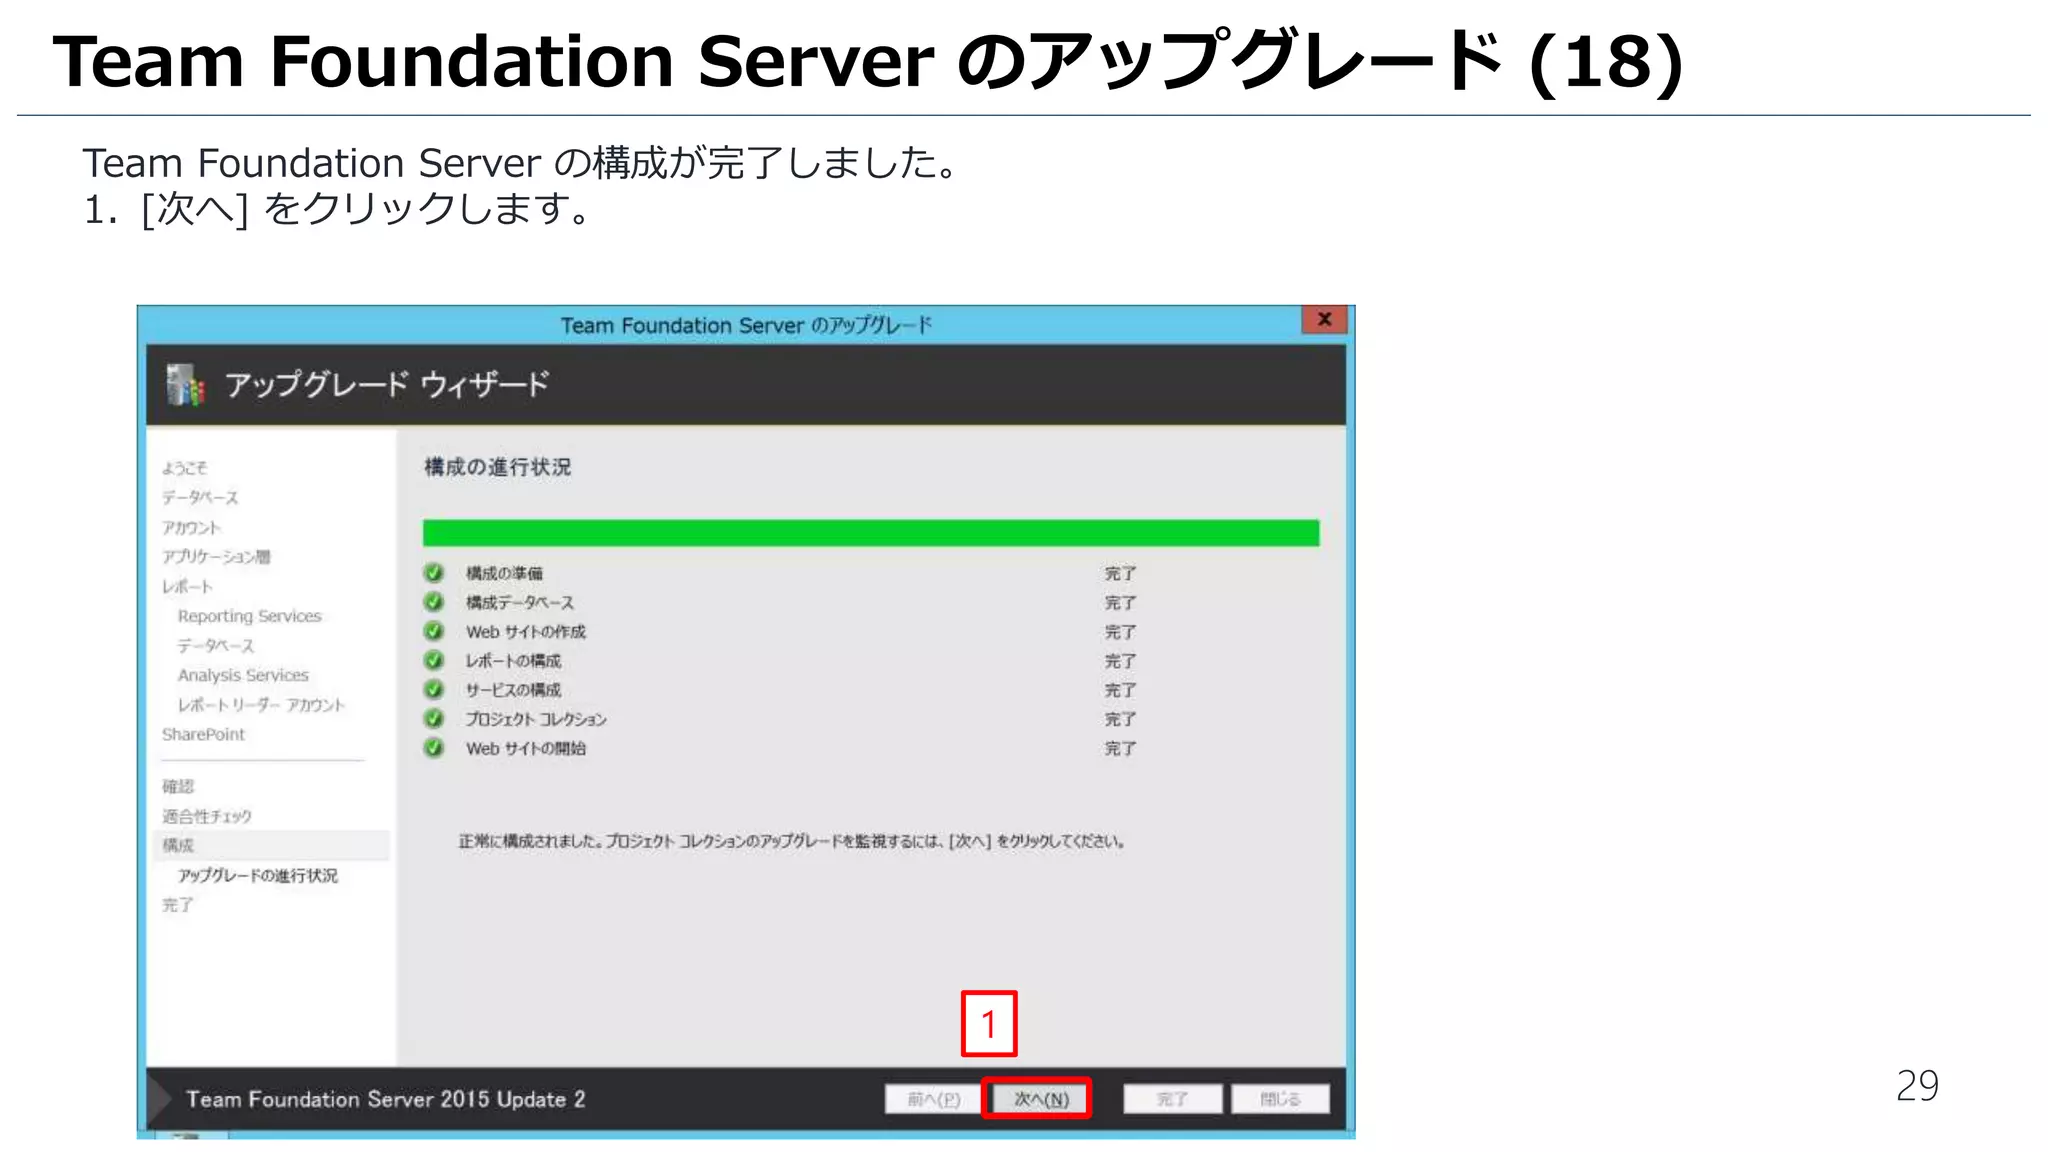2048x1152 pixels.
Task: Click Team Foundation Server 2015 Update 2 label
Action: pyautogui.click(x=386, y=1099)
